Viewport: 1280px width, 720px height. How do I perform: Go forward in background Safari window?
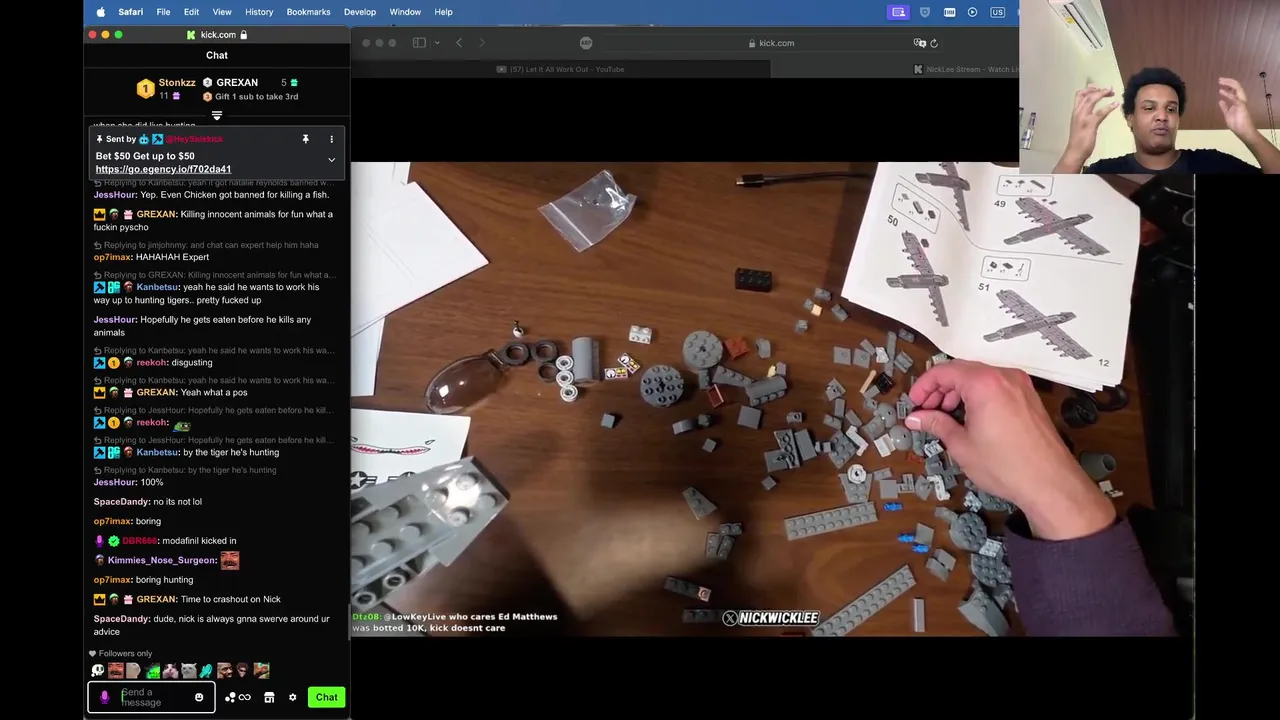[x=482, y=43]
